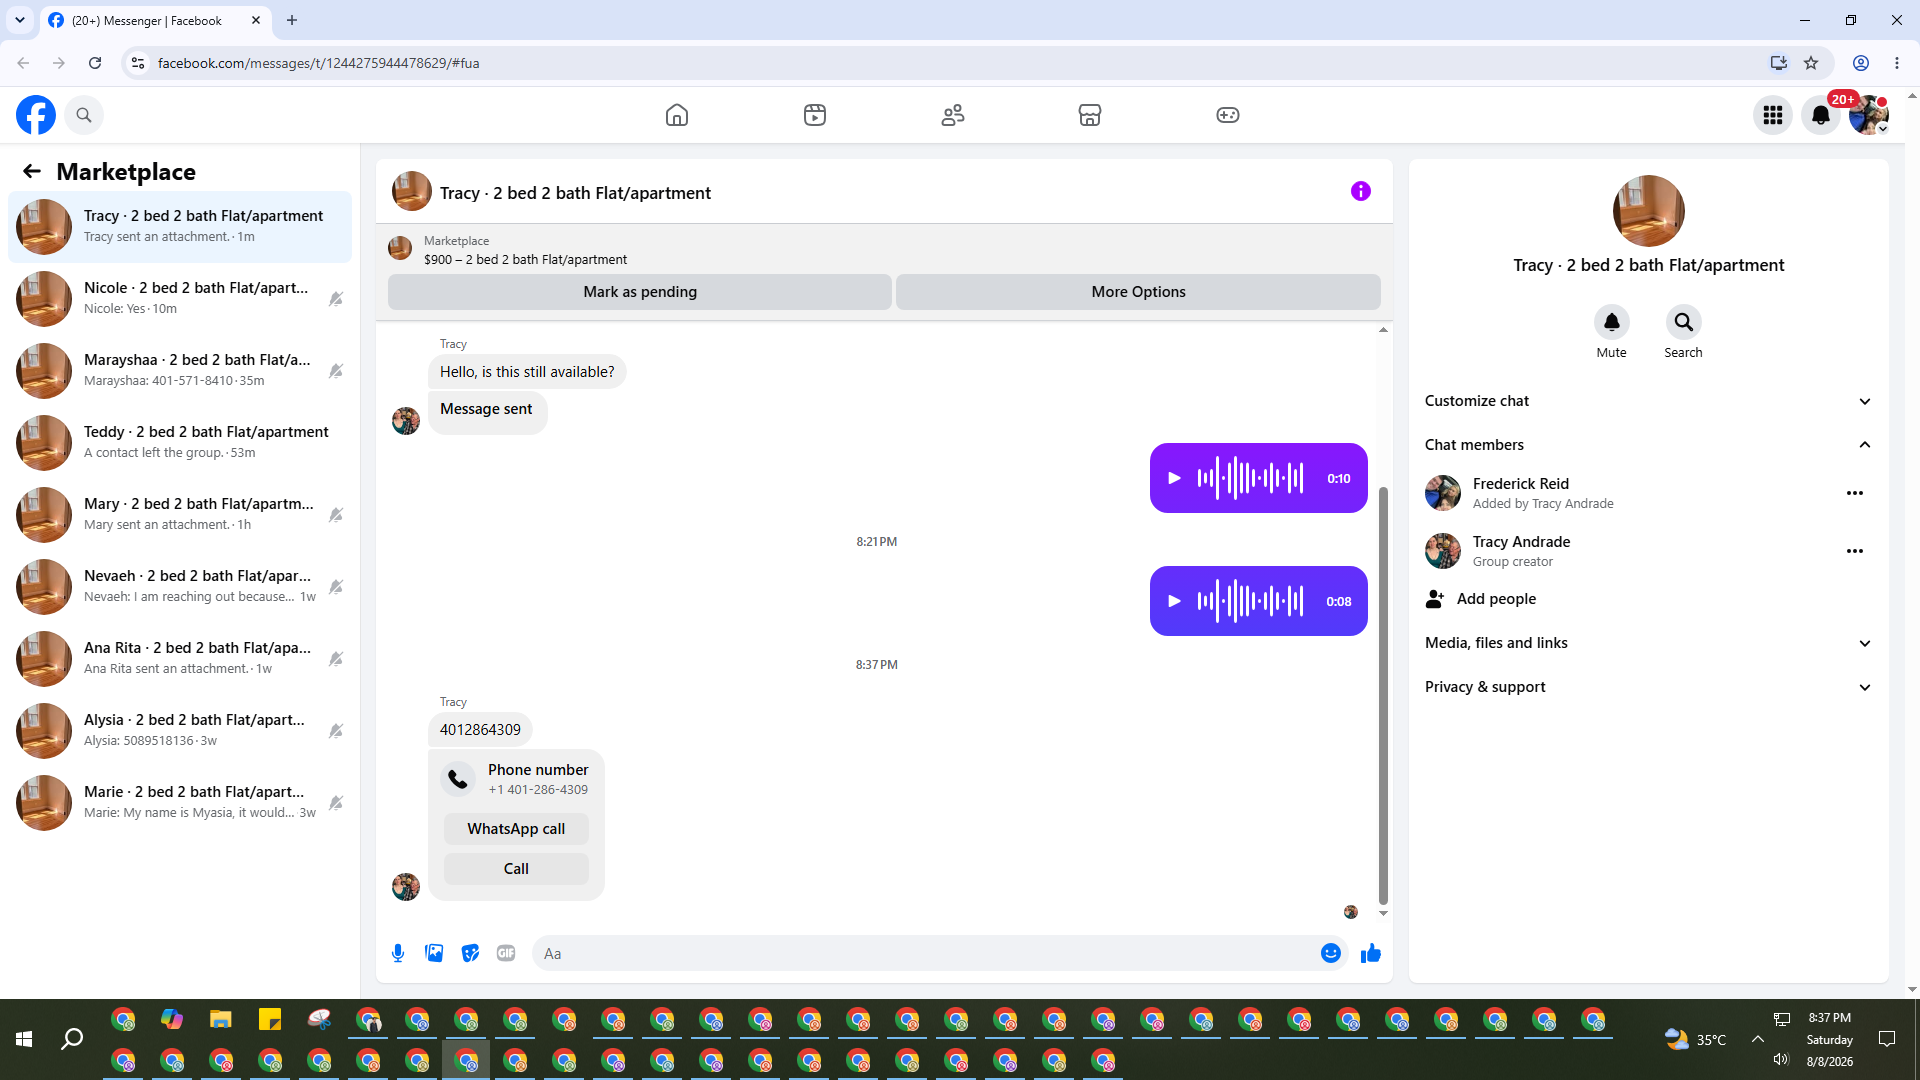Start a WhatsApp call to Tracy

pyautogui.click(x=516, y=829)
